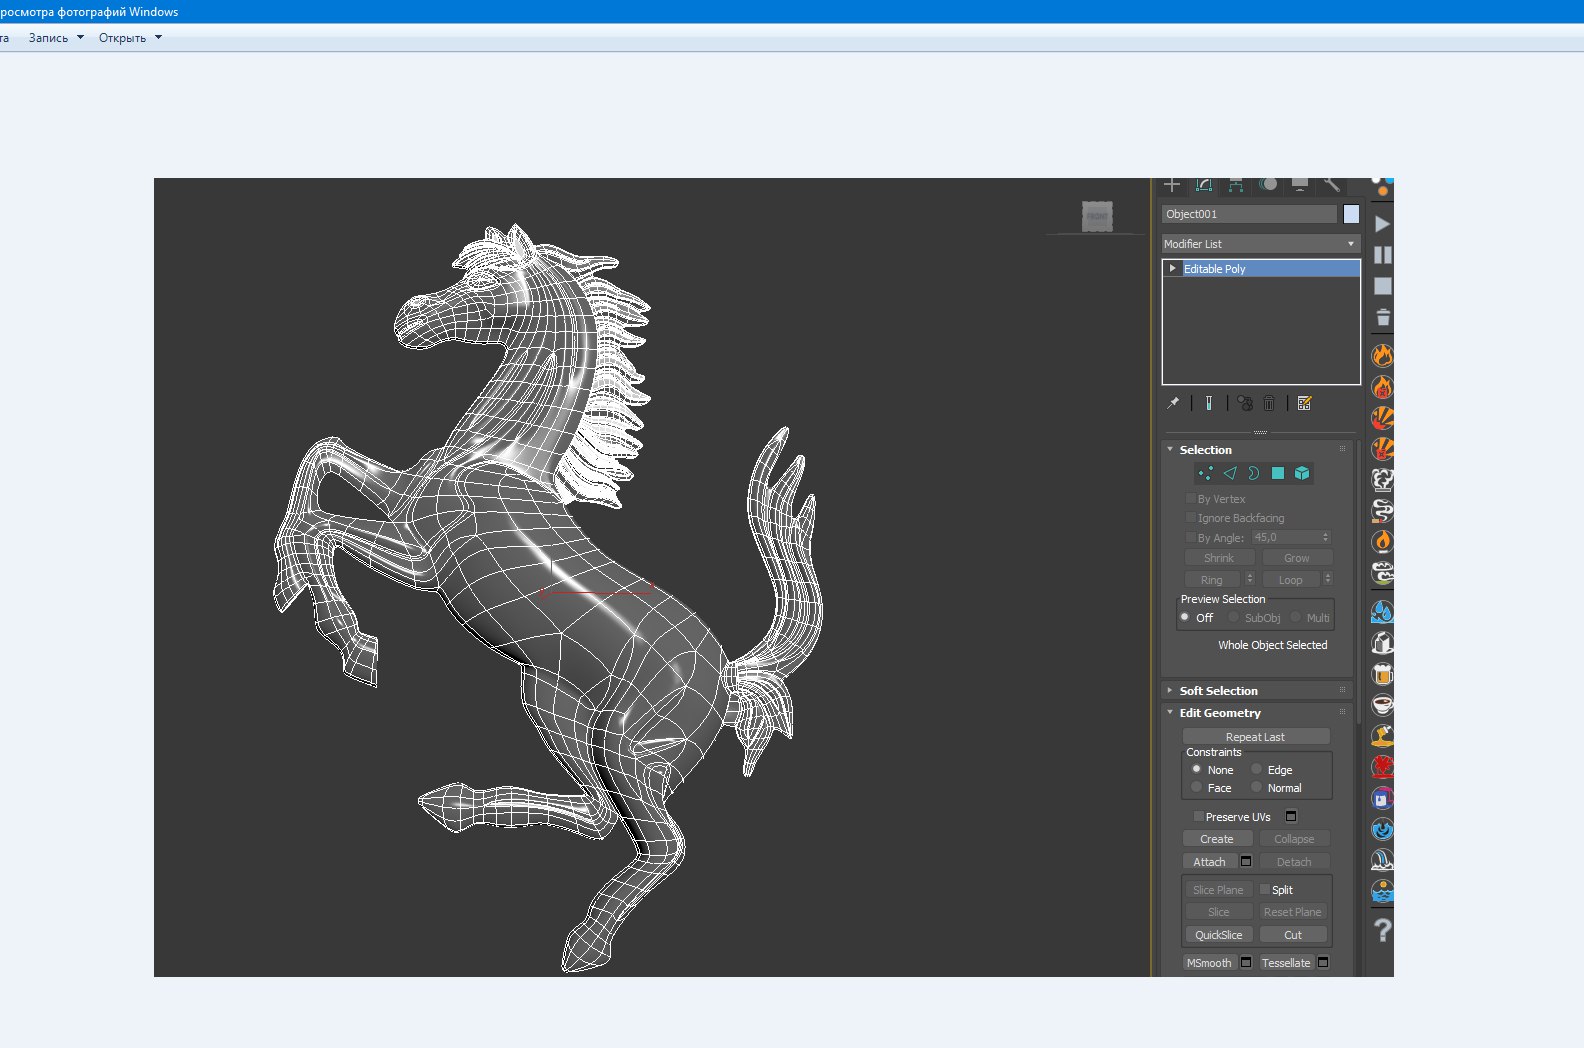Open the Modify panel tab
The width and height of the screenshot is (1584, 1048).
(1204, 185)
